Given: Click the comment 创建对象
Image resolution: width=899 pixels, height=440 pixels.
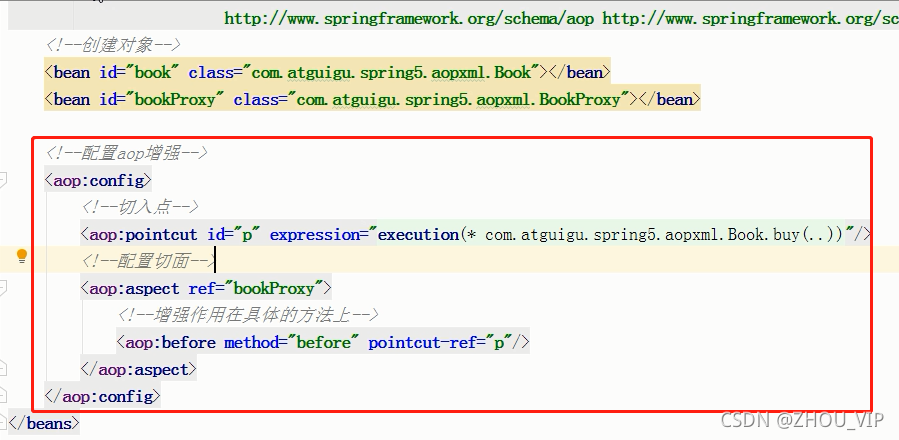Looking at the screenshot, I should coord(113,45).
